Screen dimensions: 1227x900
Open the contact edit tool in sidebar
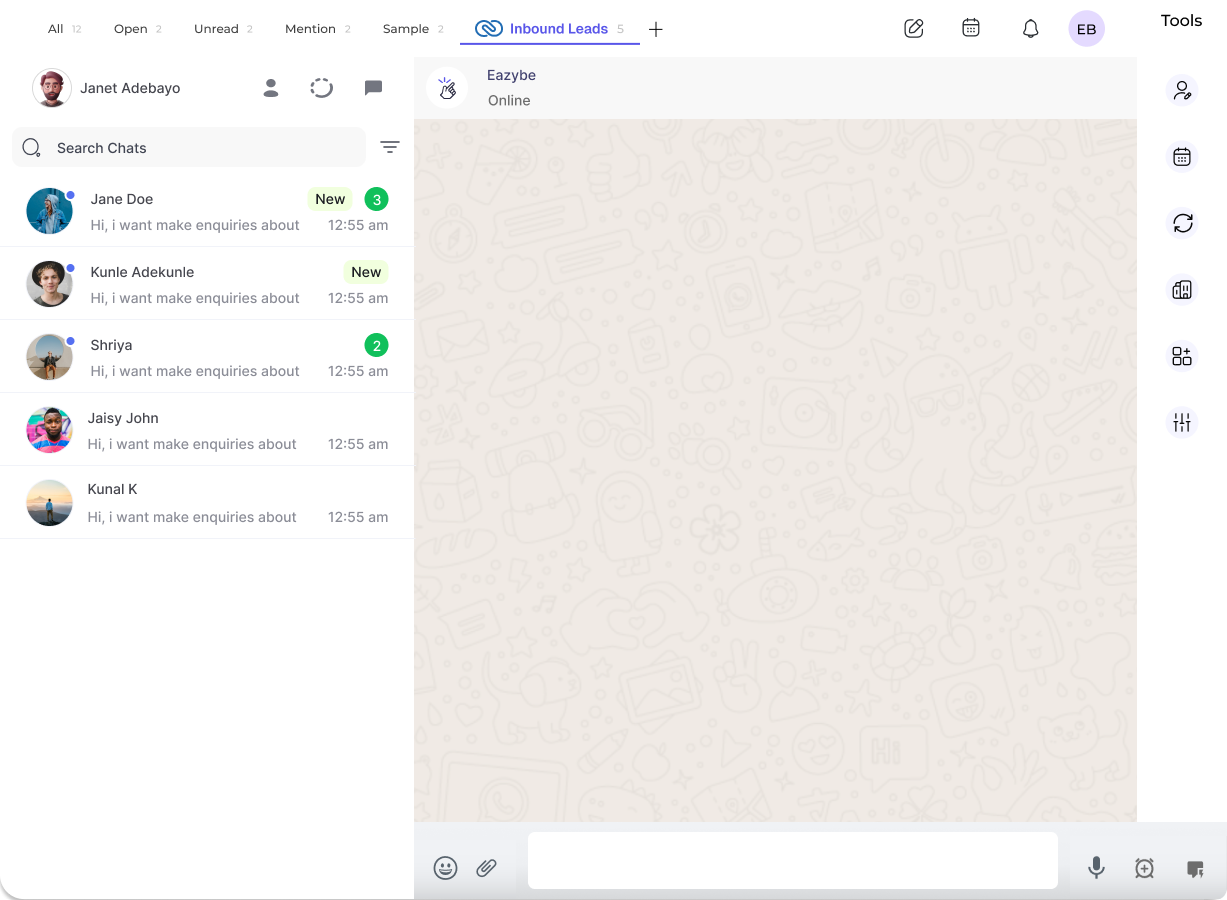point(1182,91)
